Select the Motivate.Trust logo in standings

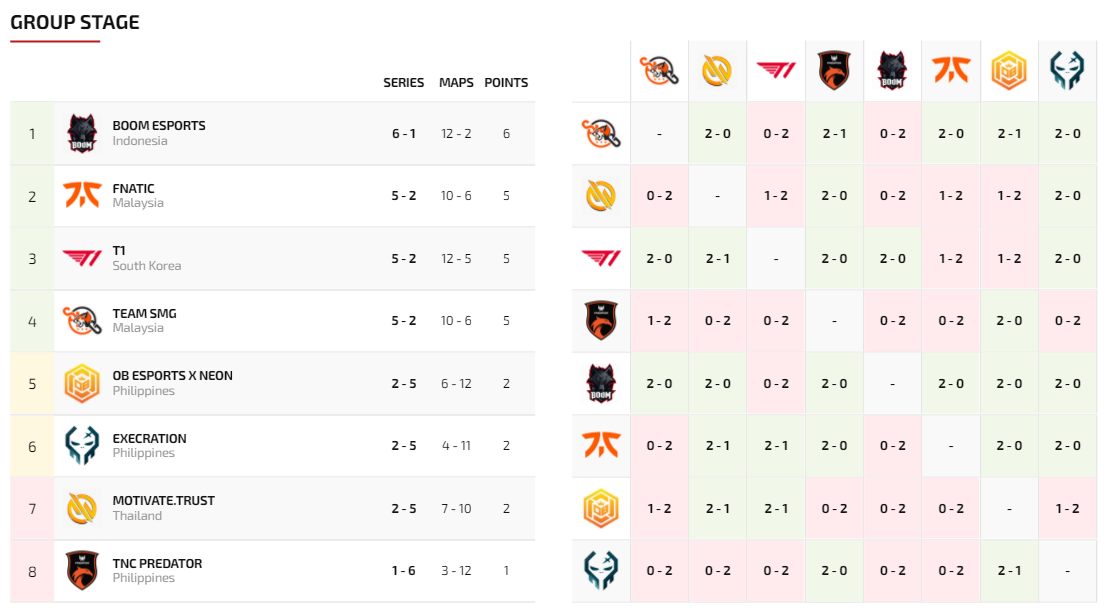[82, 509]
